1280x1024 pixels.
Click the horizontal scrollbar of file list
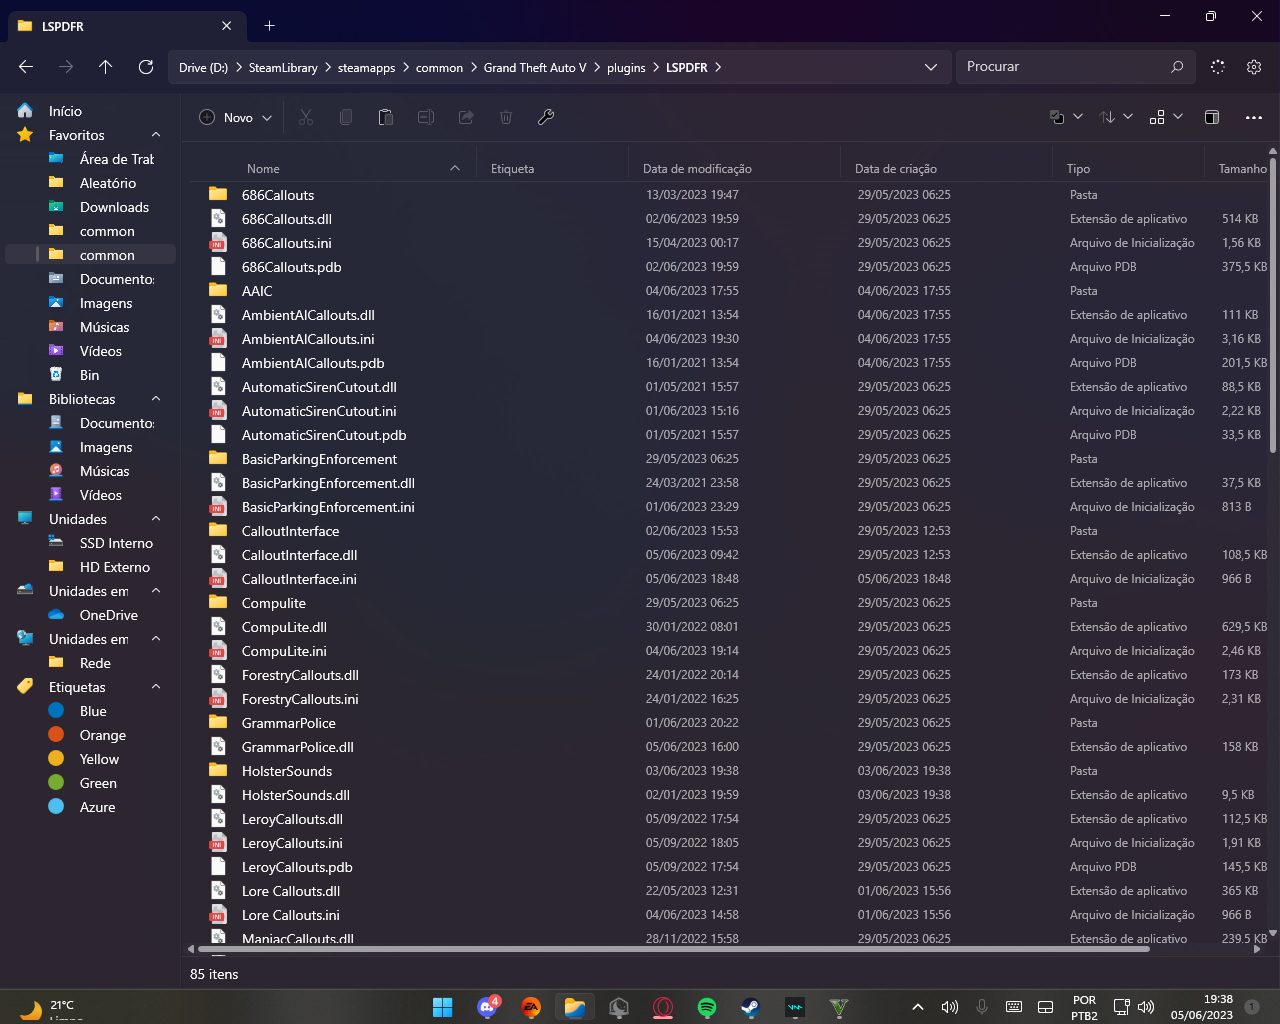click(x=673, y=948)
